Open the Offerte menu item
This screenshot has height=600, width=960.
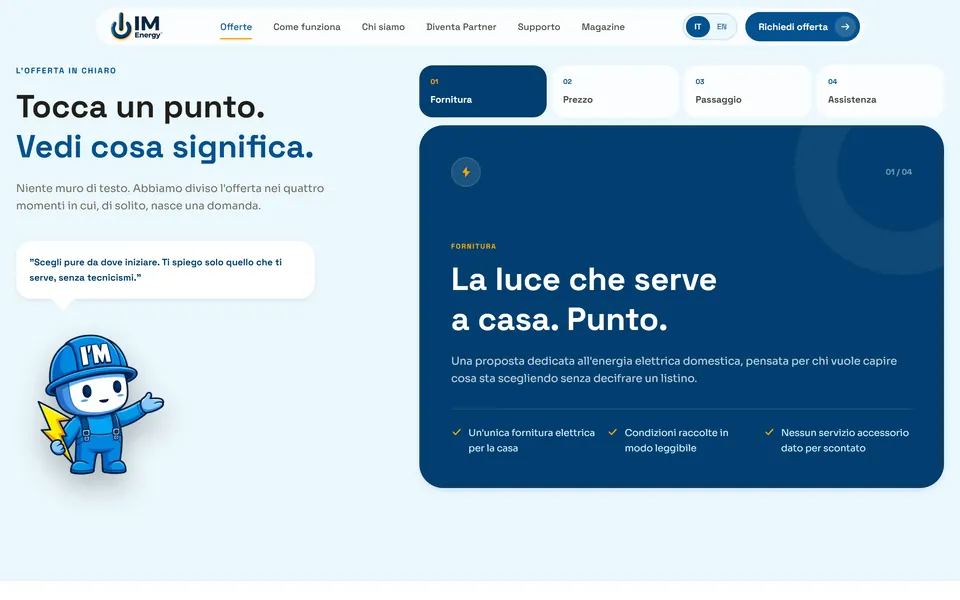(x=236, y=27)
